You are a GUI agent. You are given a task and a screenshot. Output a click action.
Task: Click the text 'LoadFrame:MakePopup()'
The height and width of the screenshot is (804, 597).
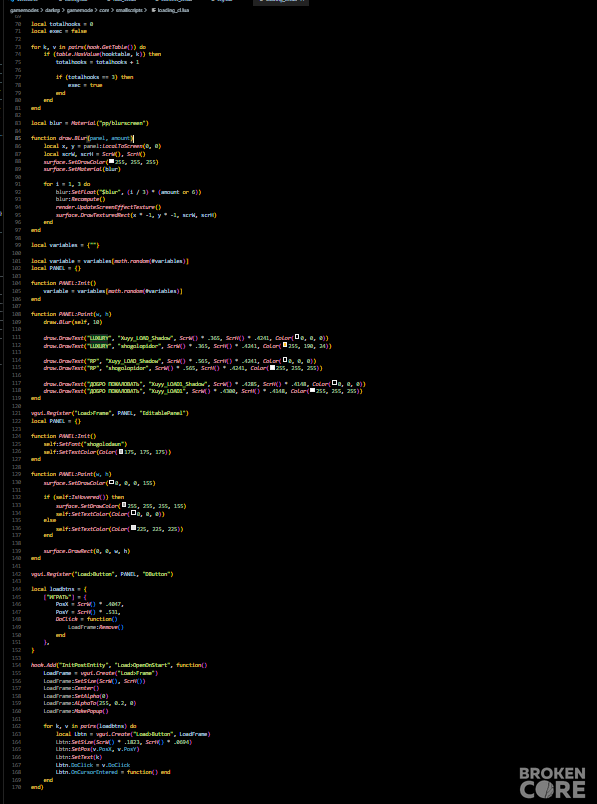[x=76, y=711]
